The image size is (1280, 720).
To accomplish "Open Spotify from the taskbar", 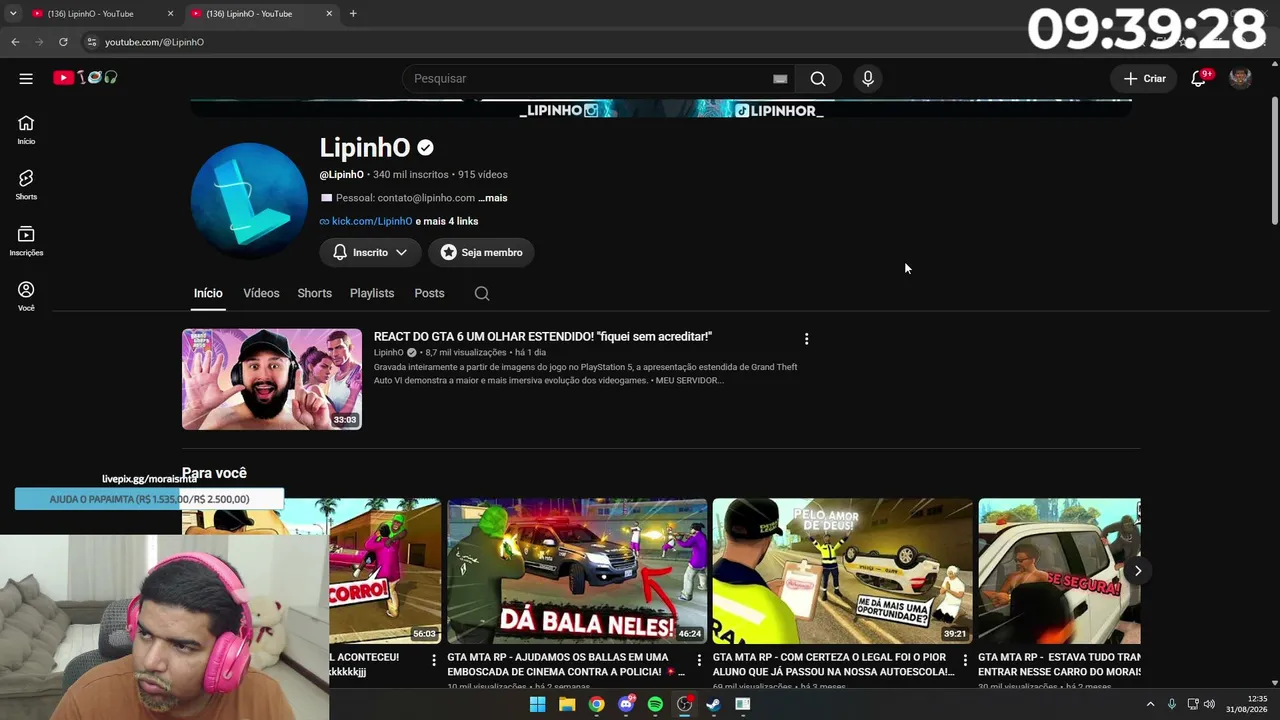I will point(655,704).
